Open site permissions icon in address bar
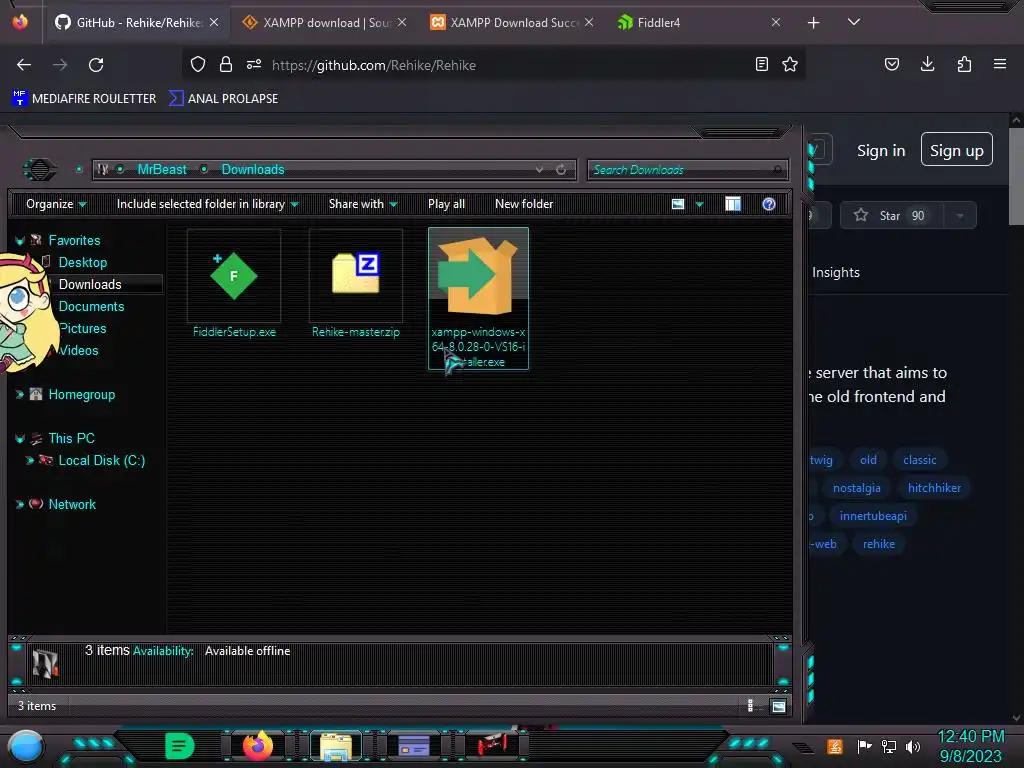 254,65
